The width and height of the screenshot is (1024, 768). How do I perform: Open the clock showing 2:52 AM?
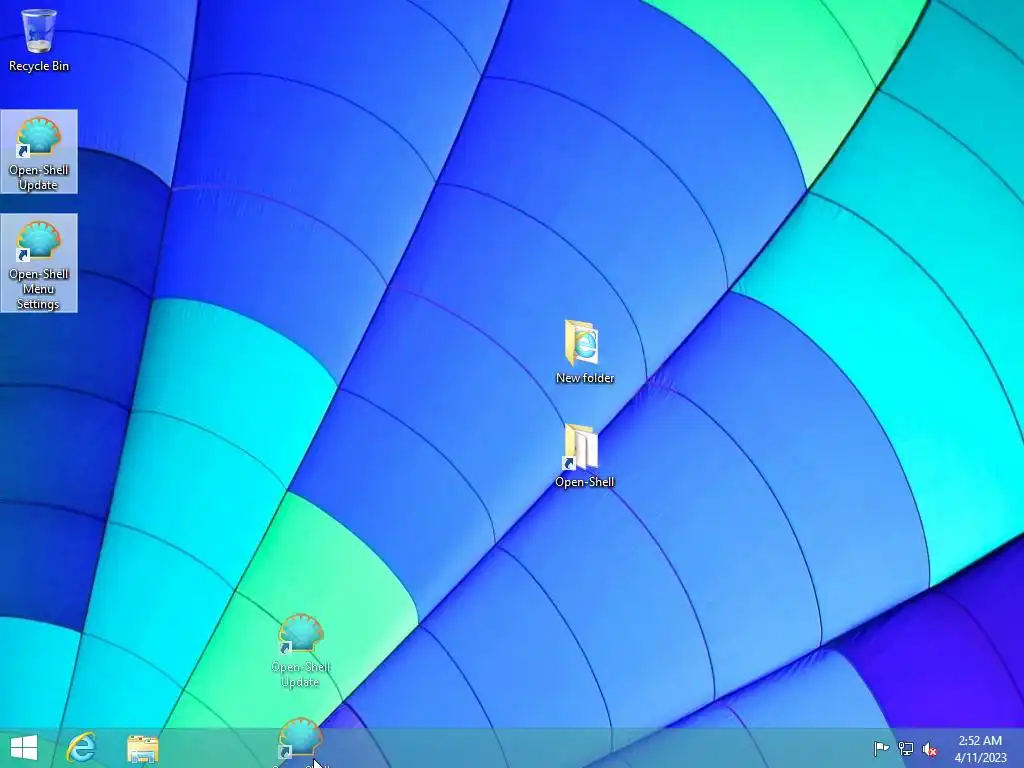tap(980, 748)
